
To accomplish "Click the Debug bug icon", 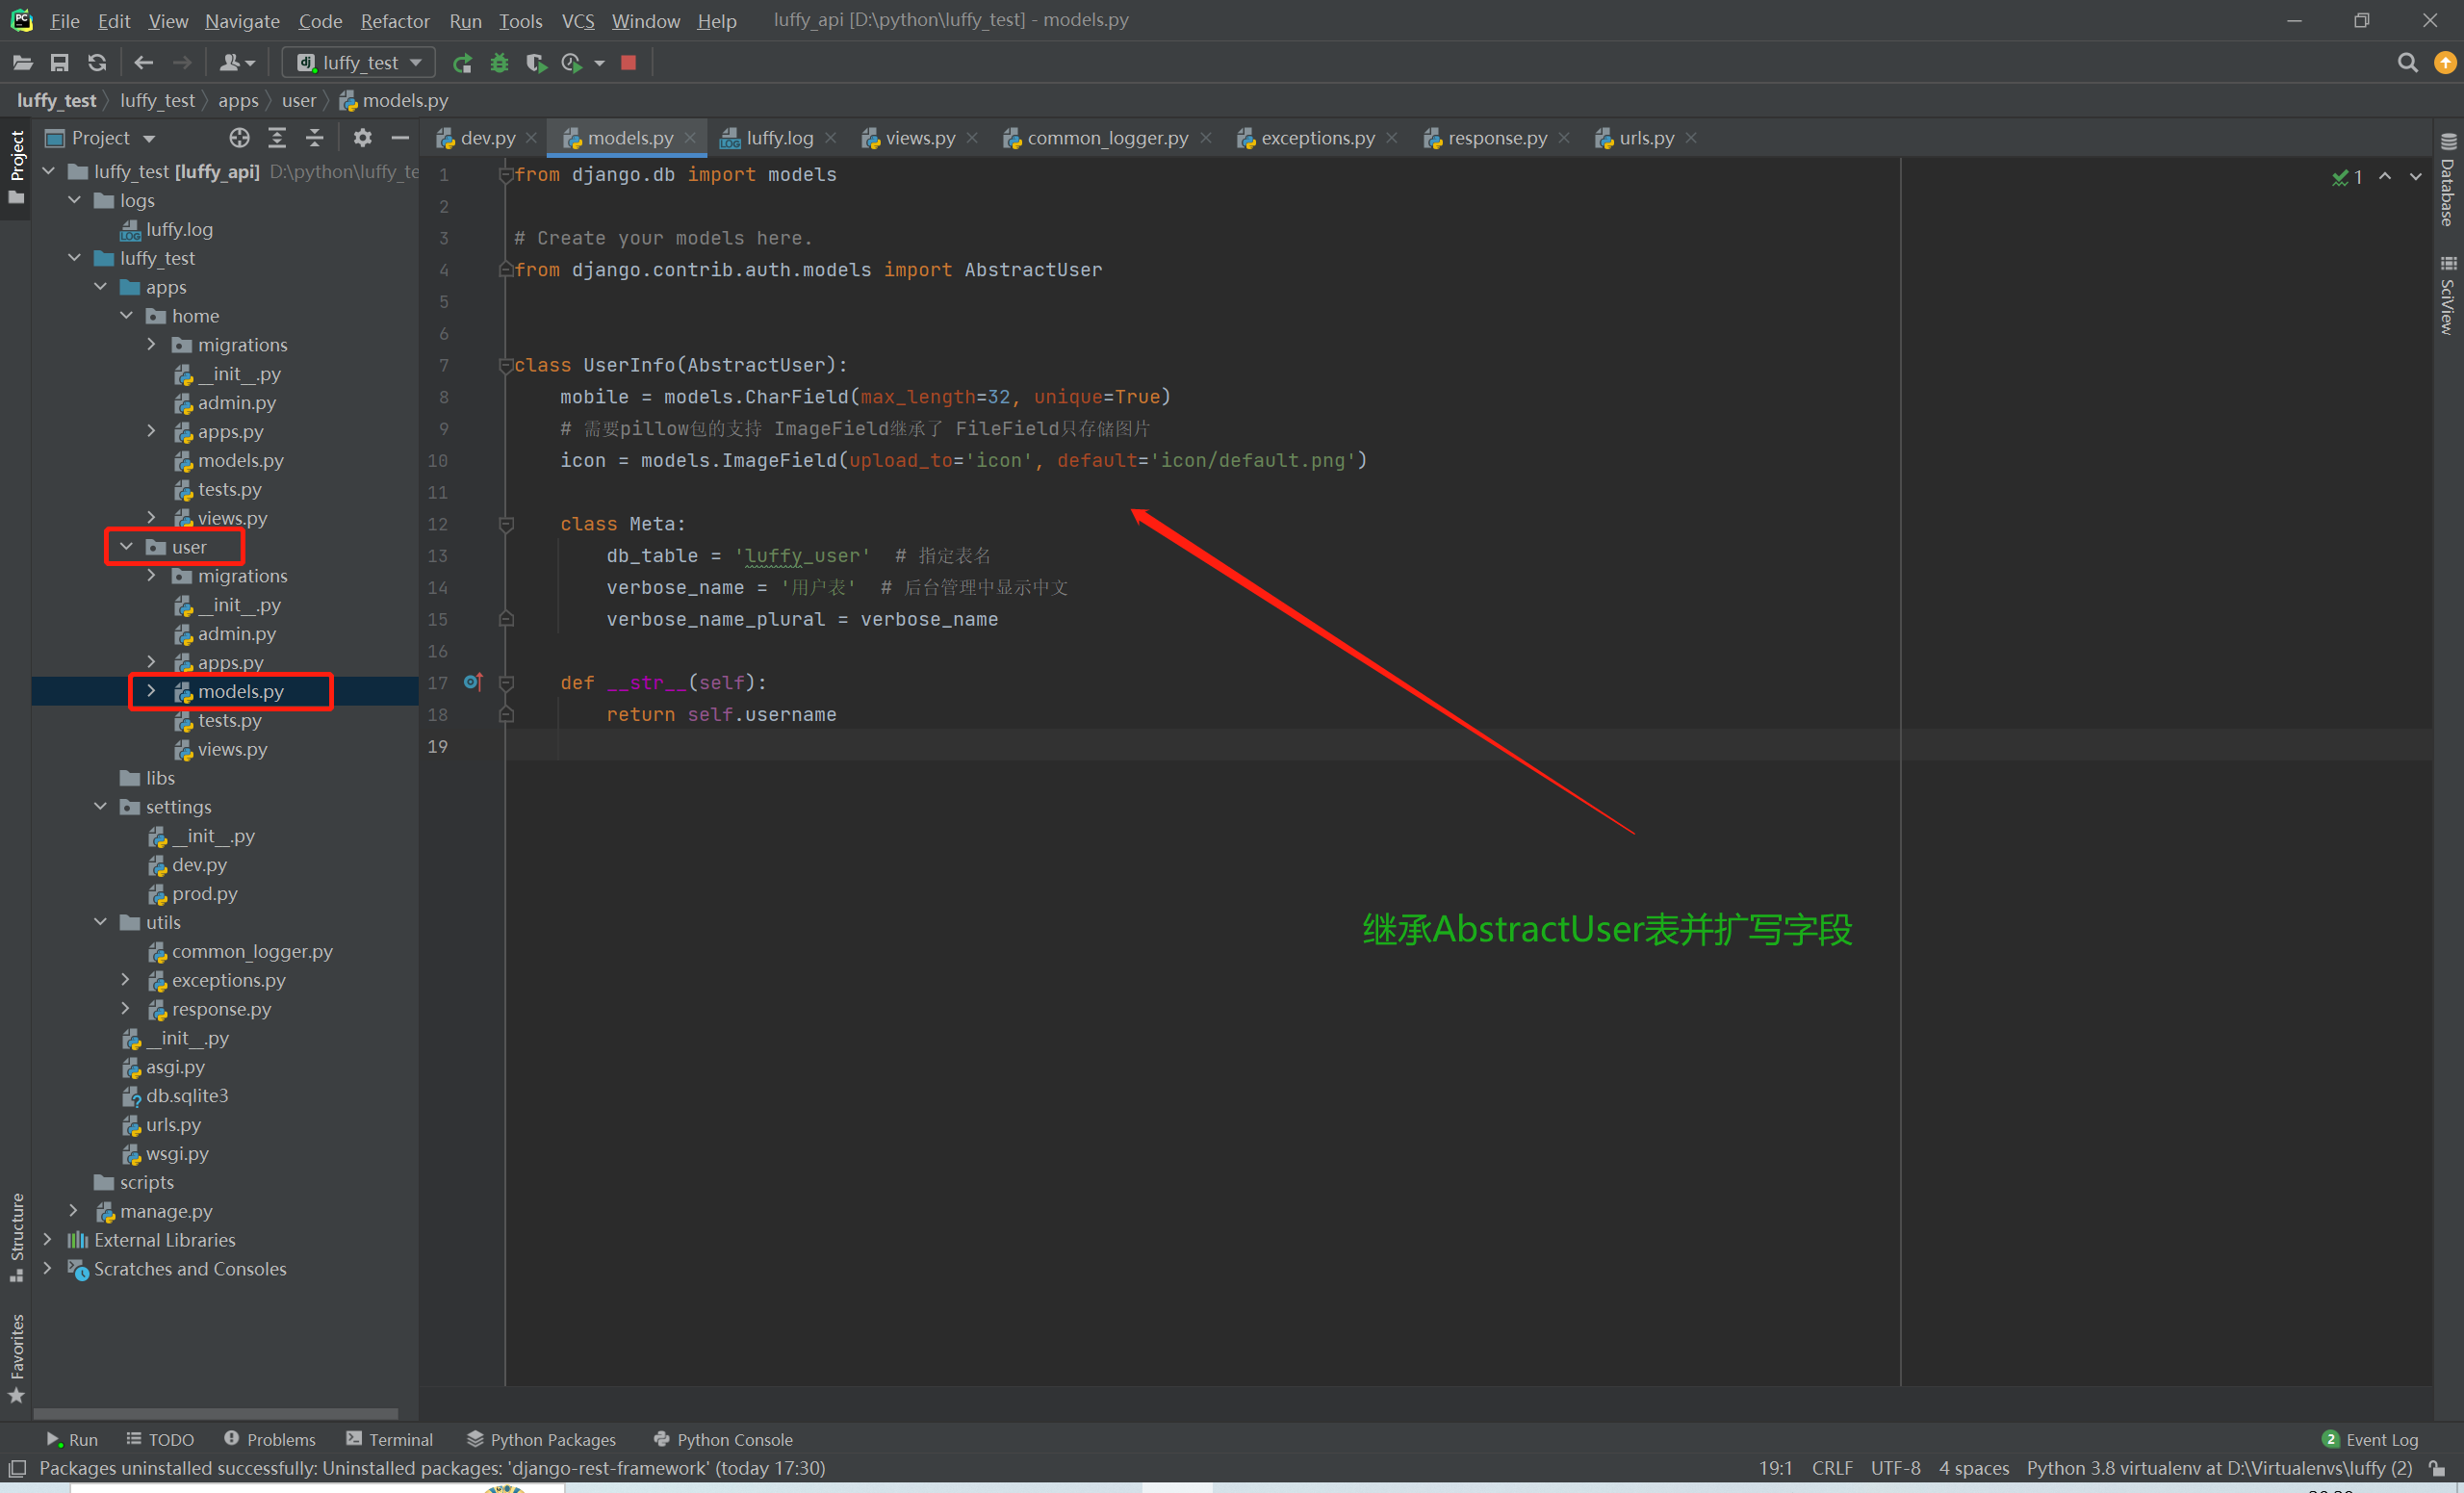I will tap(499, 63).
